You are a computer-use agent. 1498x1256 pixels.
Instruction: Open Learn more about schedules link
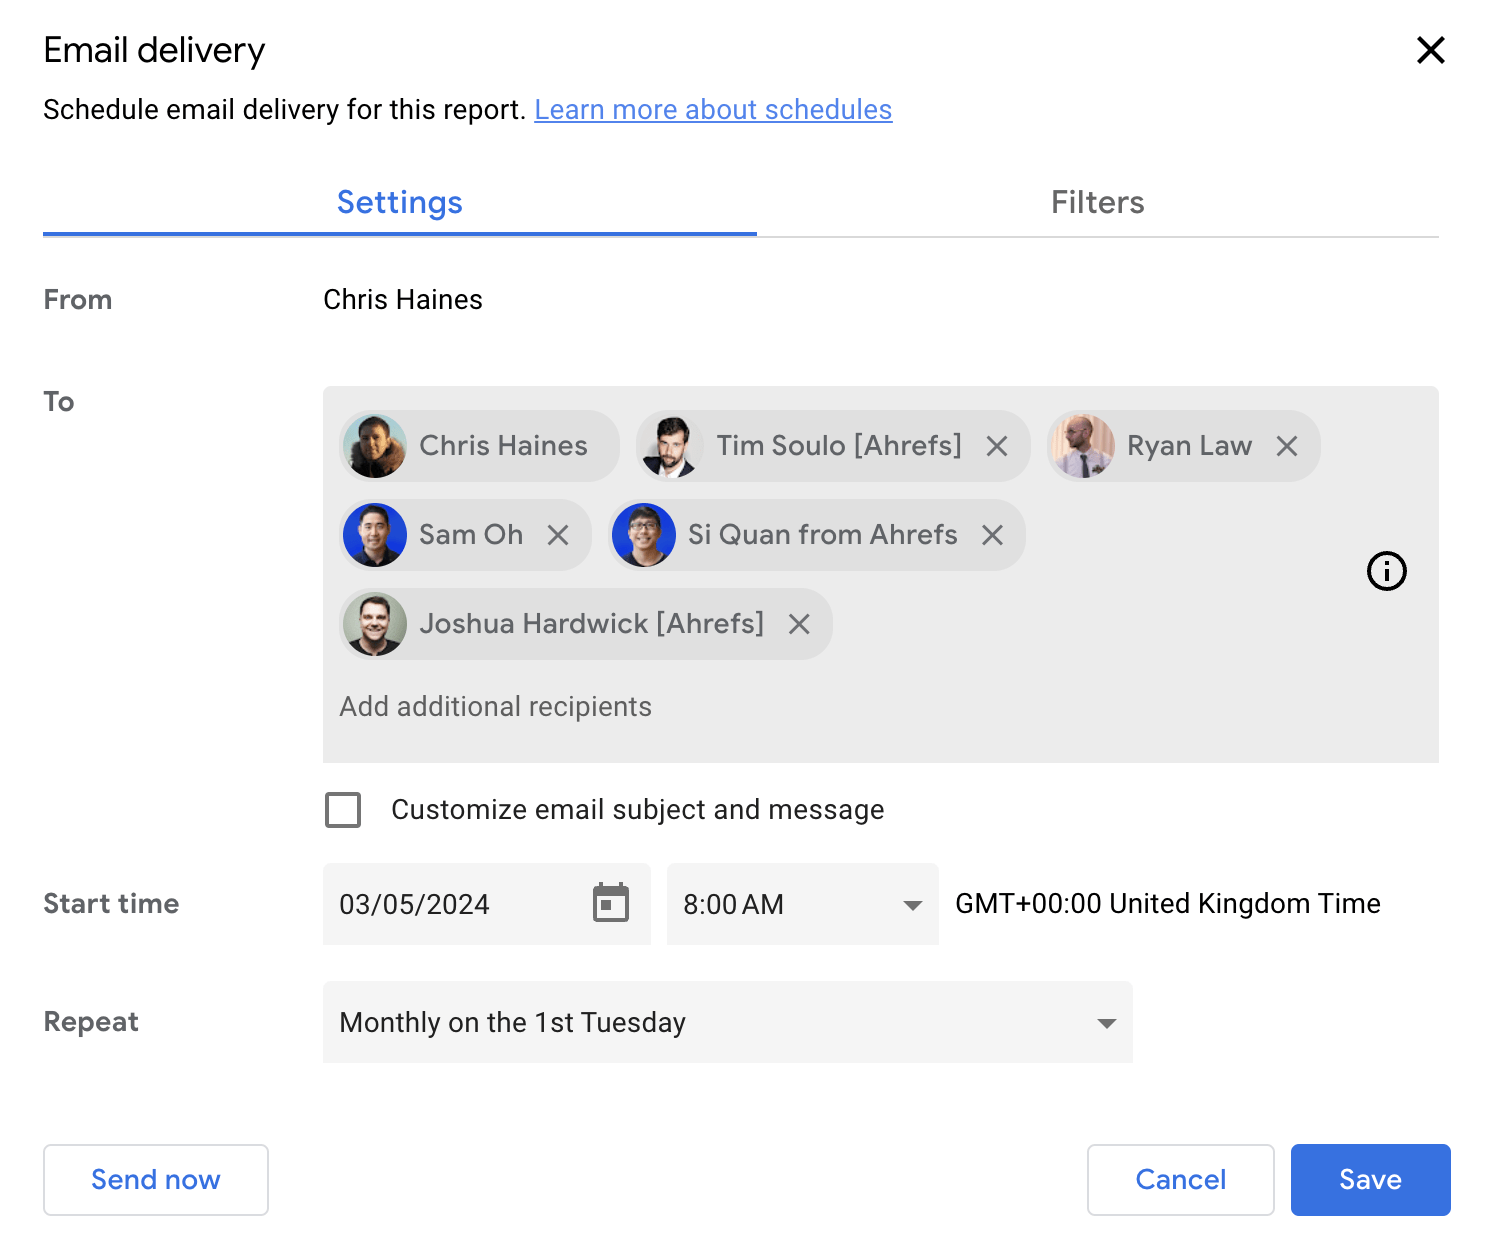coord(713,109)
